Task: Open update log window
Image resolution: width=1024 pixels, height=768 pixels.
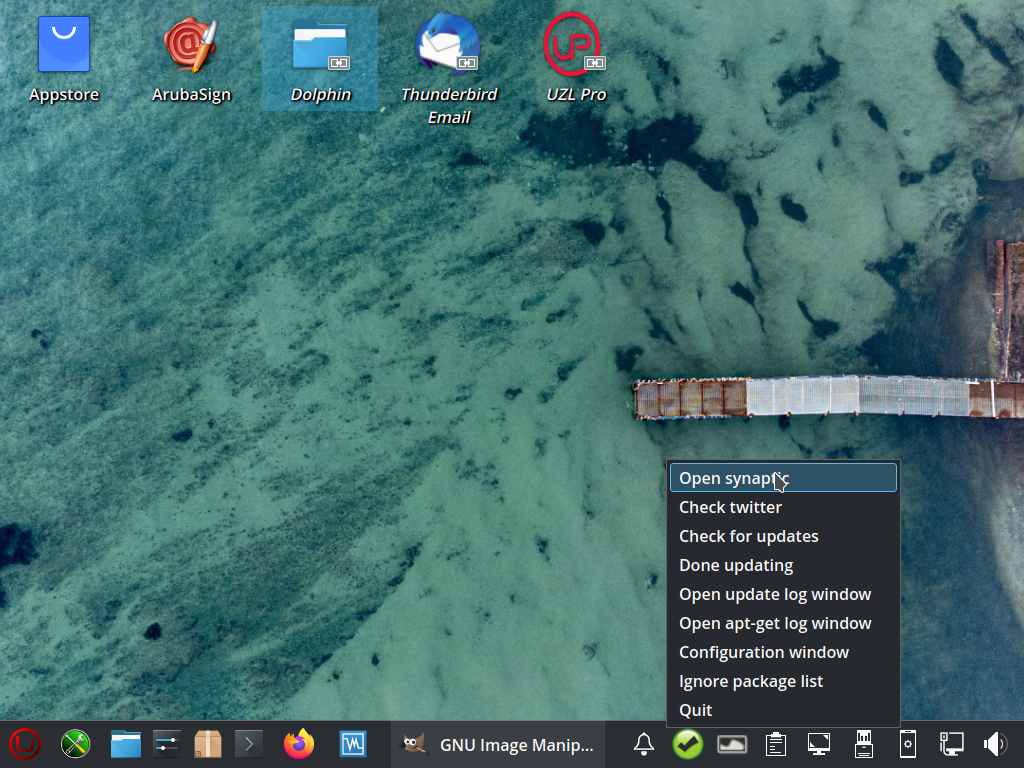Action: (775, 594)
